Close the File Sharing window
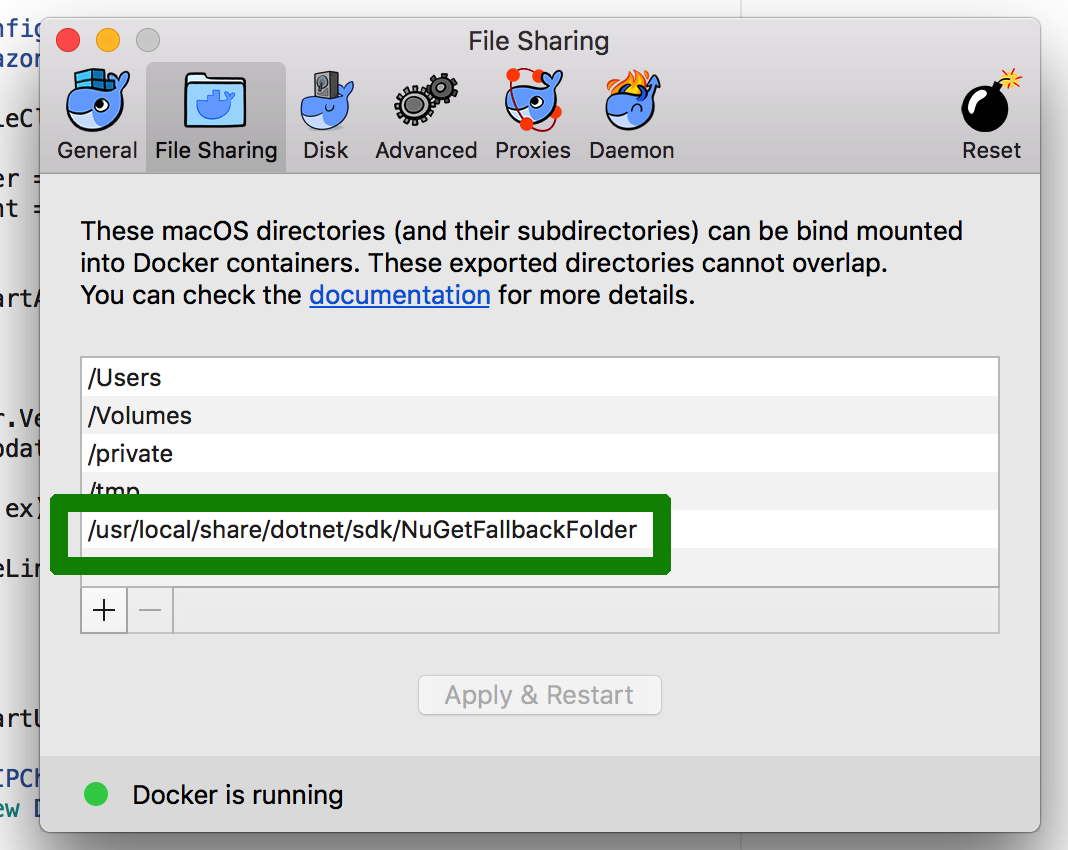 point(68,41)
